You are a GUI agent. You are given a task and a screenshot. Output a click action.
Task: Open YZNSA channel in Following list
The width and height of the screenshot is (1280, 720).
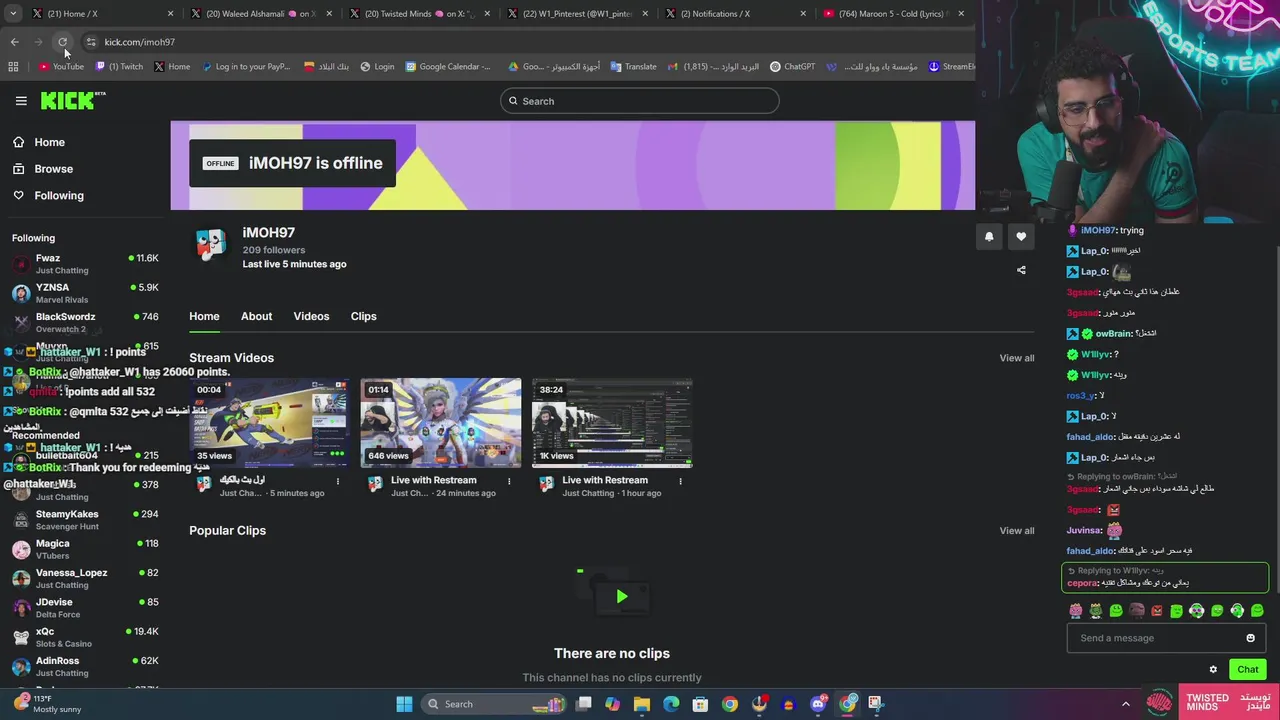click(85, 293)
